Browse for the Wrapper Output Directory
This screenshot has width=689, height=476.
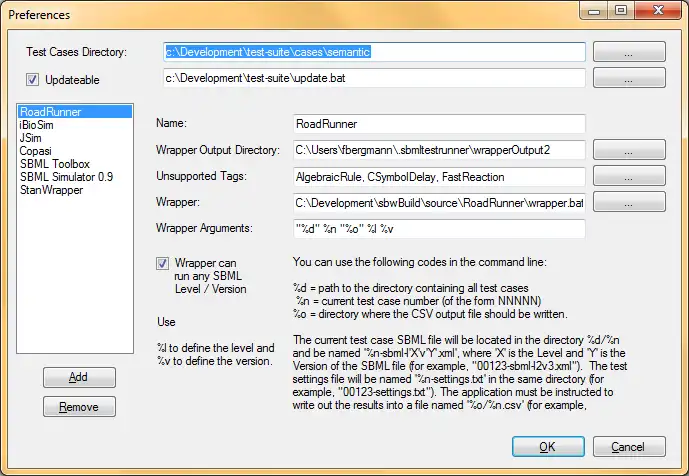[629, 150]
